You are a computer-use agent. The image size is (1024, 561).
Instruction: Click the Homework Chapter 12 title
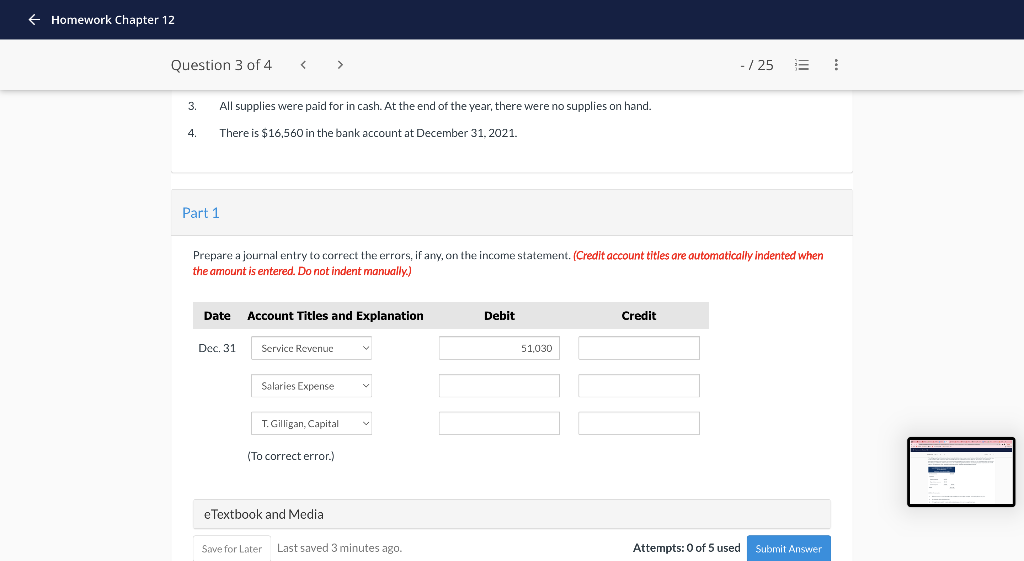pos(113,20)
